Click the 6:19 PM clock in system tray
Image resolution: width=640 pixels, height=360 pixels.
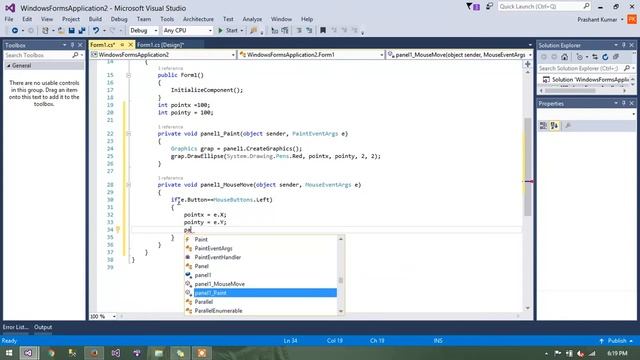click(617, 353)
